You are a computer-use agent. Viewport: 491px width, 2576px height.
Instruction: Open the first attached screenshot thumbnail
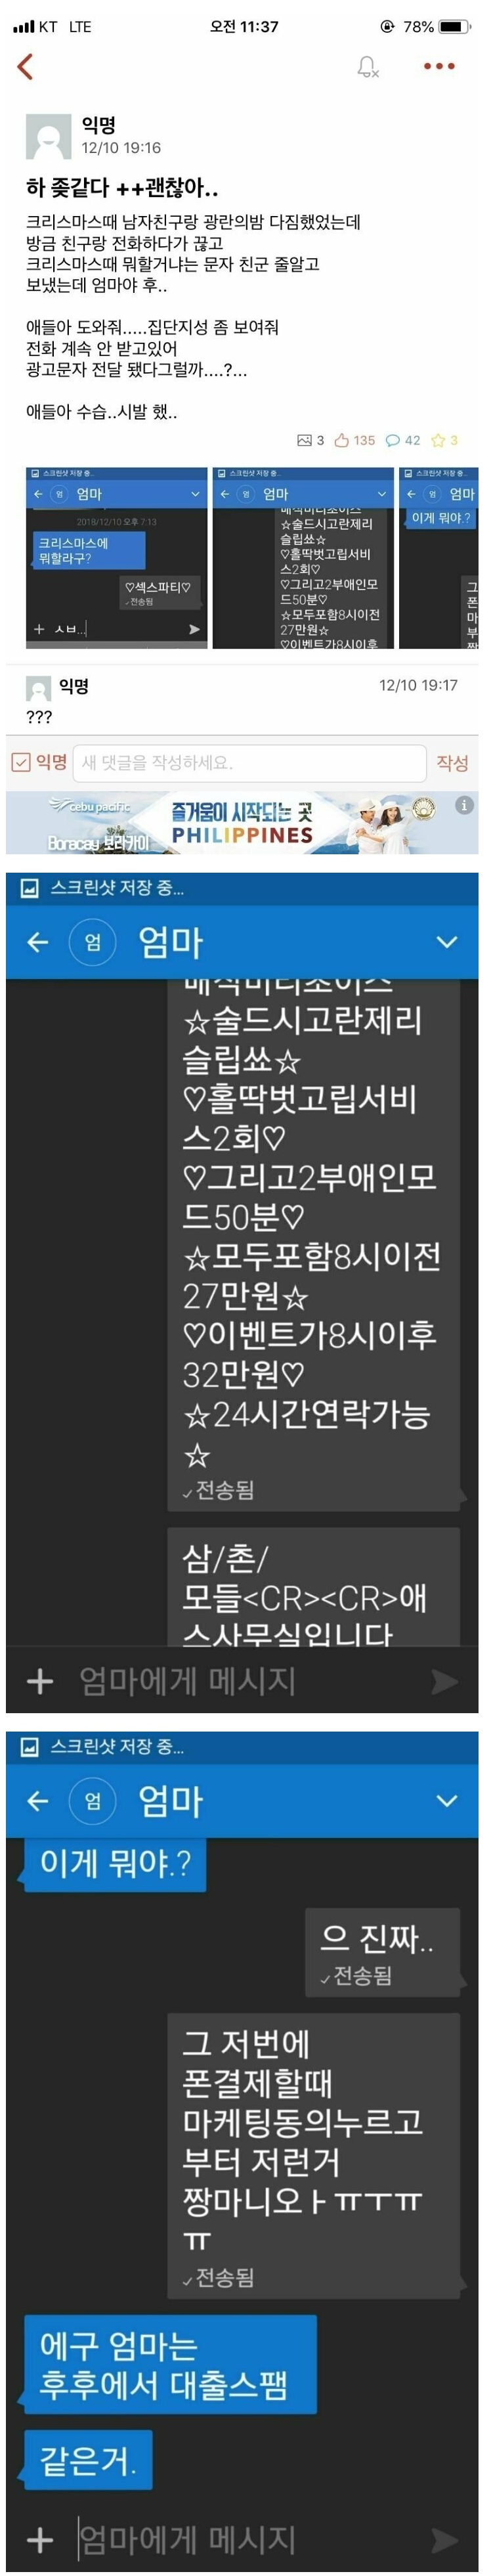pyautogui.click(x=116, y=558)
